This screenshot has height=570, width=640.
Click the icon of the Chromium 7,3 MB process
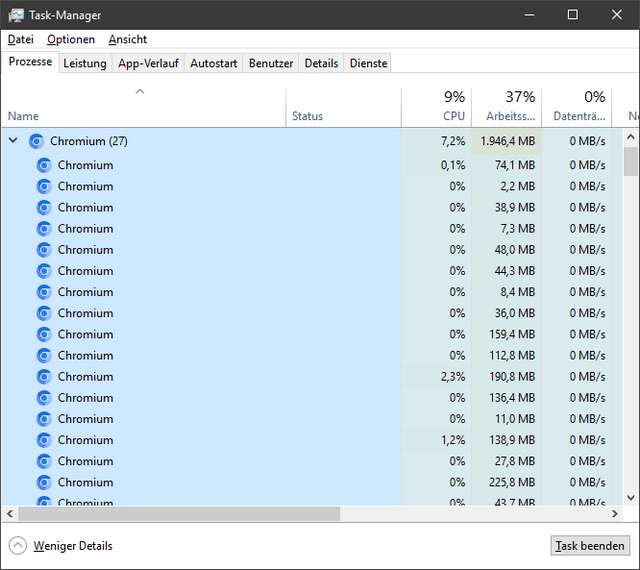pyautogui.click(x=44, y=229)
